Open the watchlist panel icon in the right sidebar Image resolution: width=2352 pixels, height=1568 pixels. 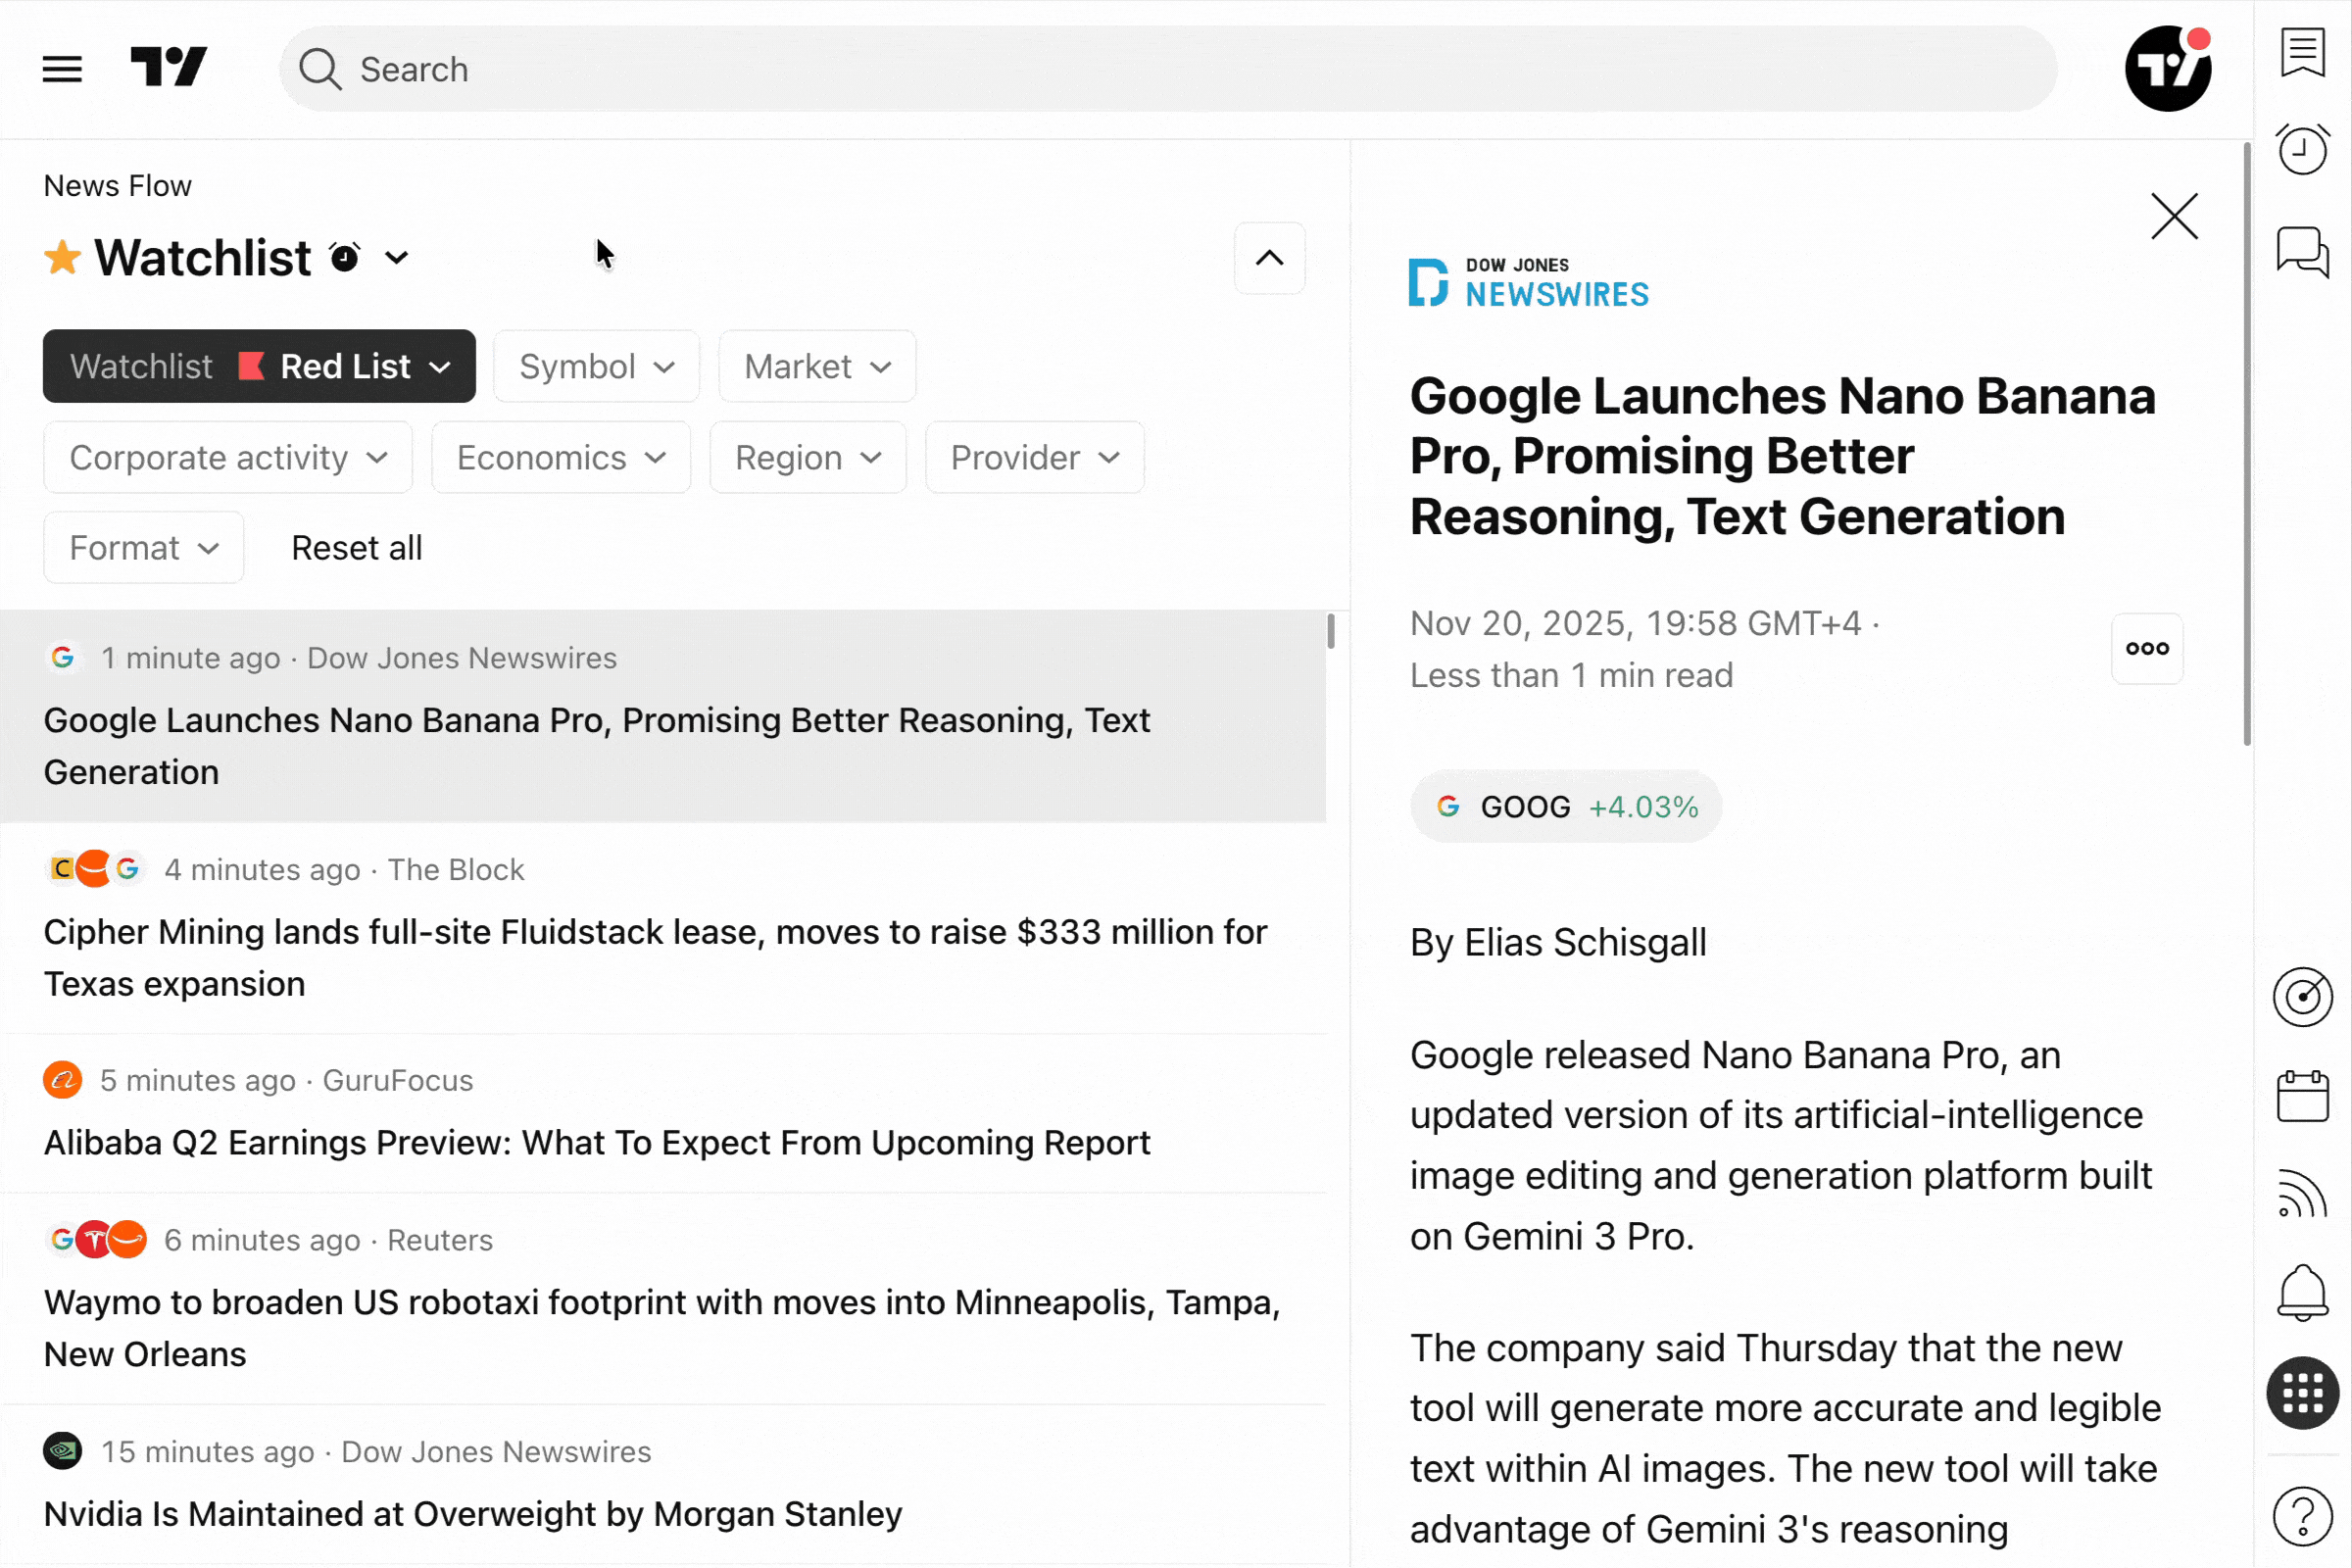tap(2302, 53)
